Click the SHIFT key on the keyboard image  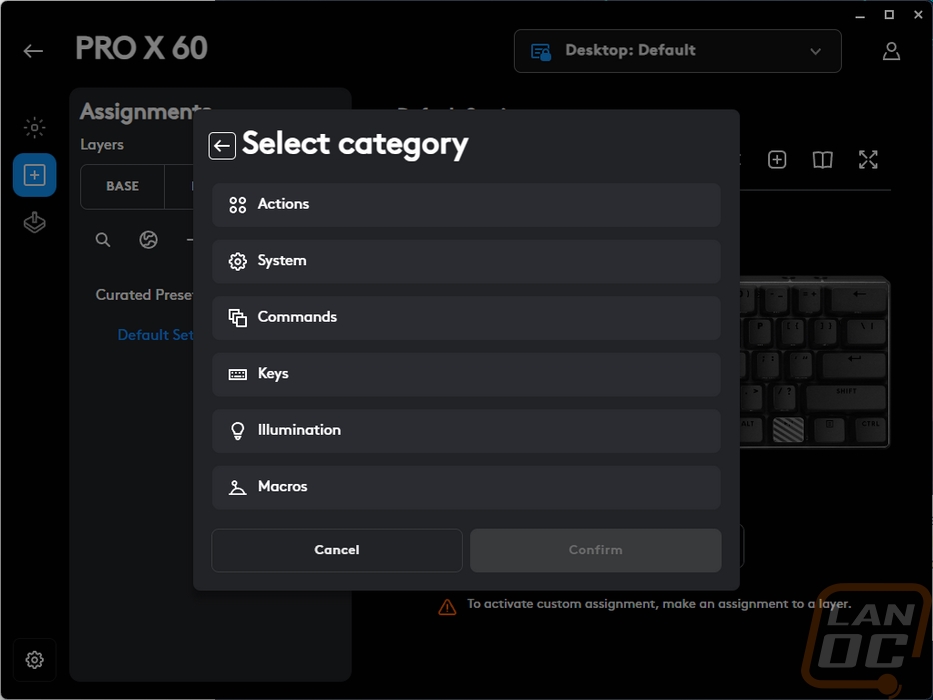coord(846,396)
